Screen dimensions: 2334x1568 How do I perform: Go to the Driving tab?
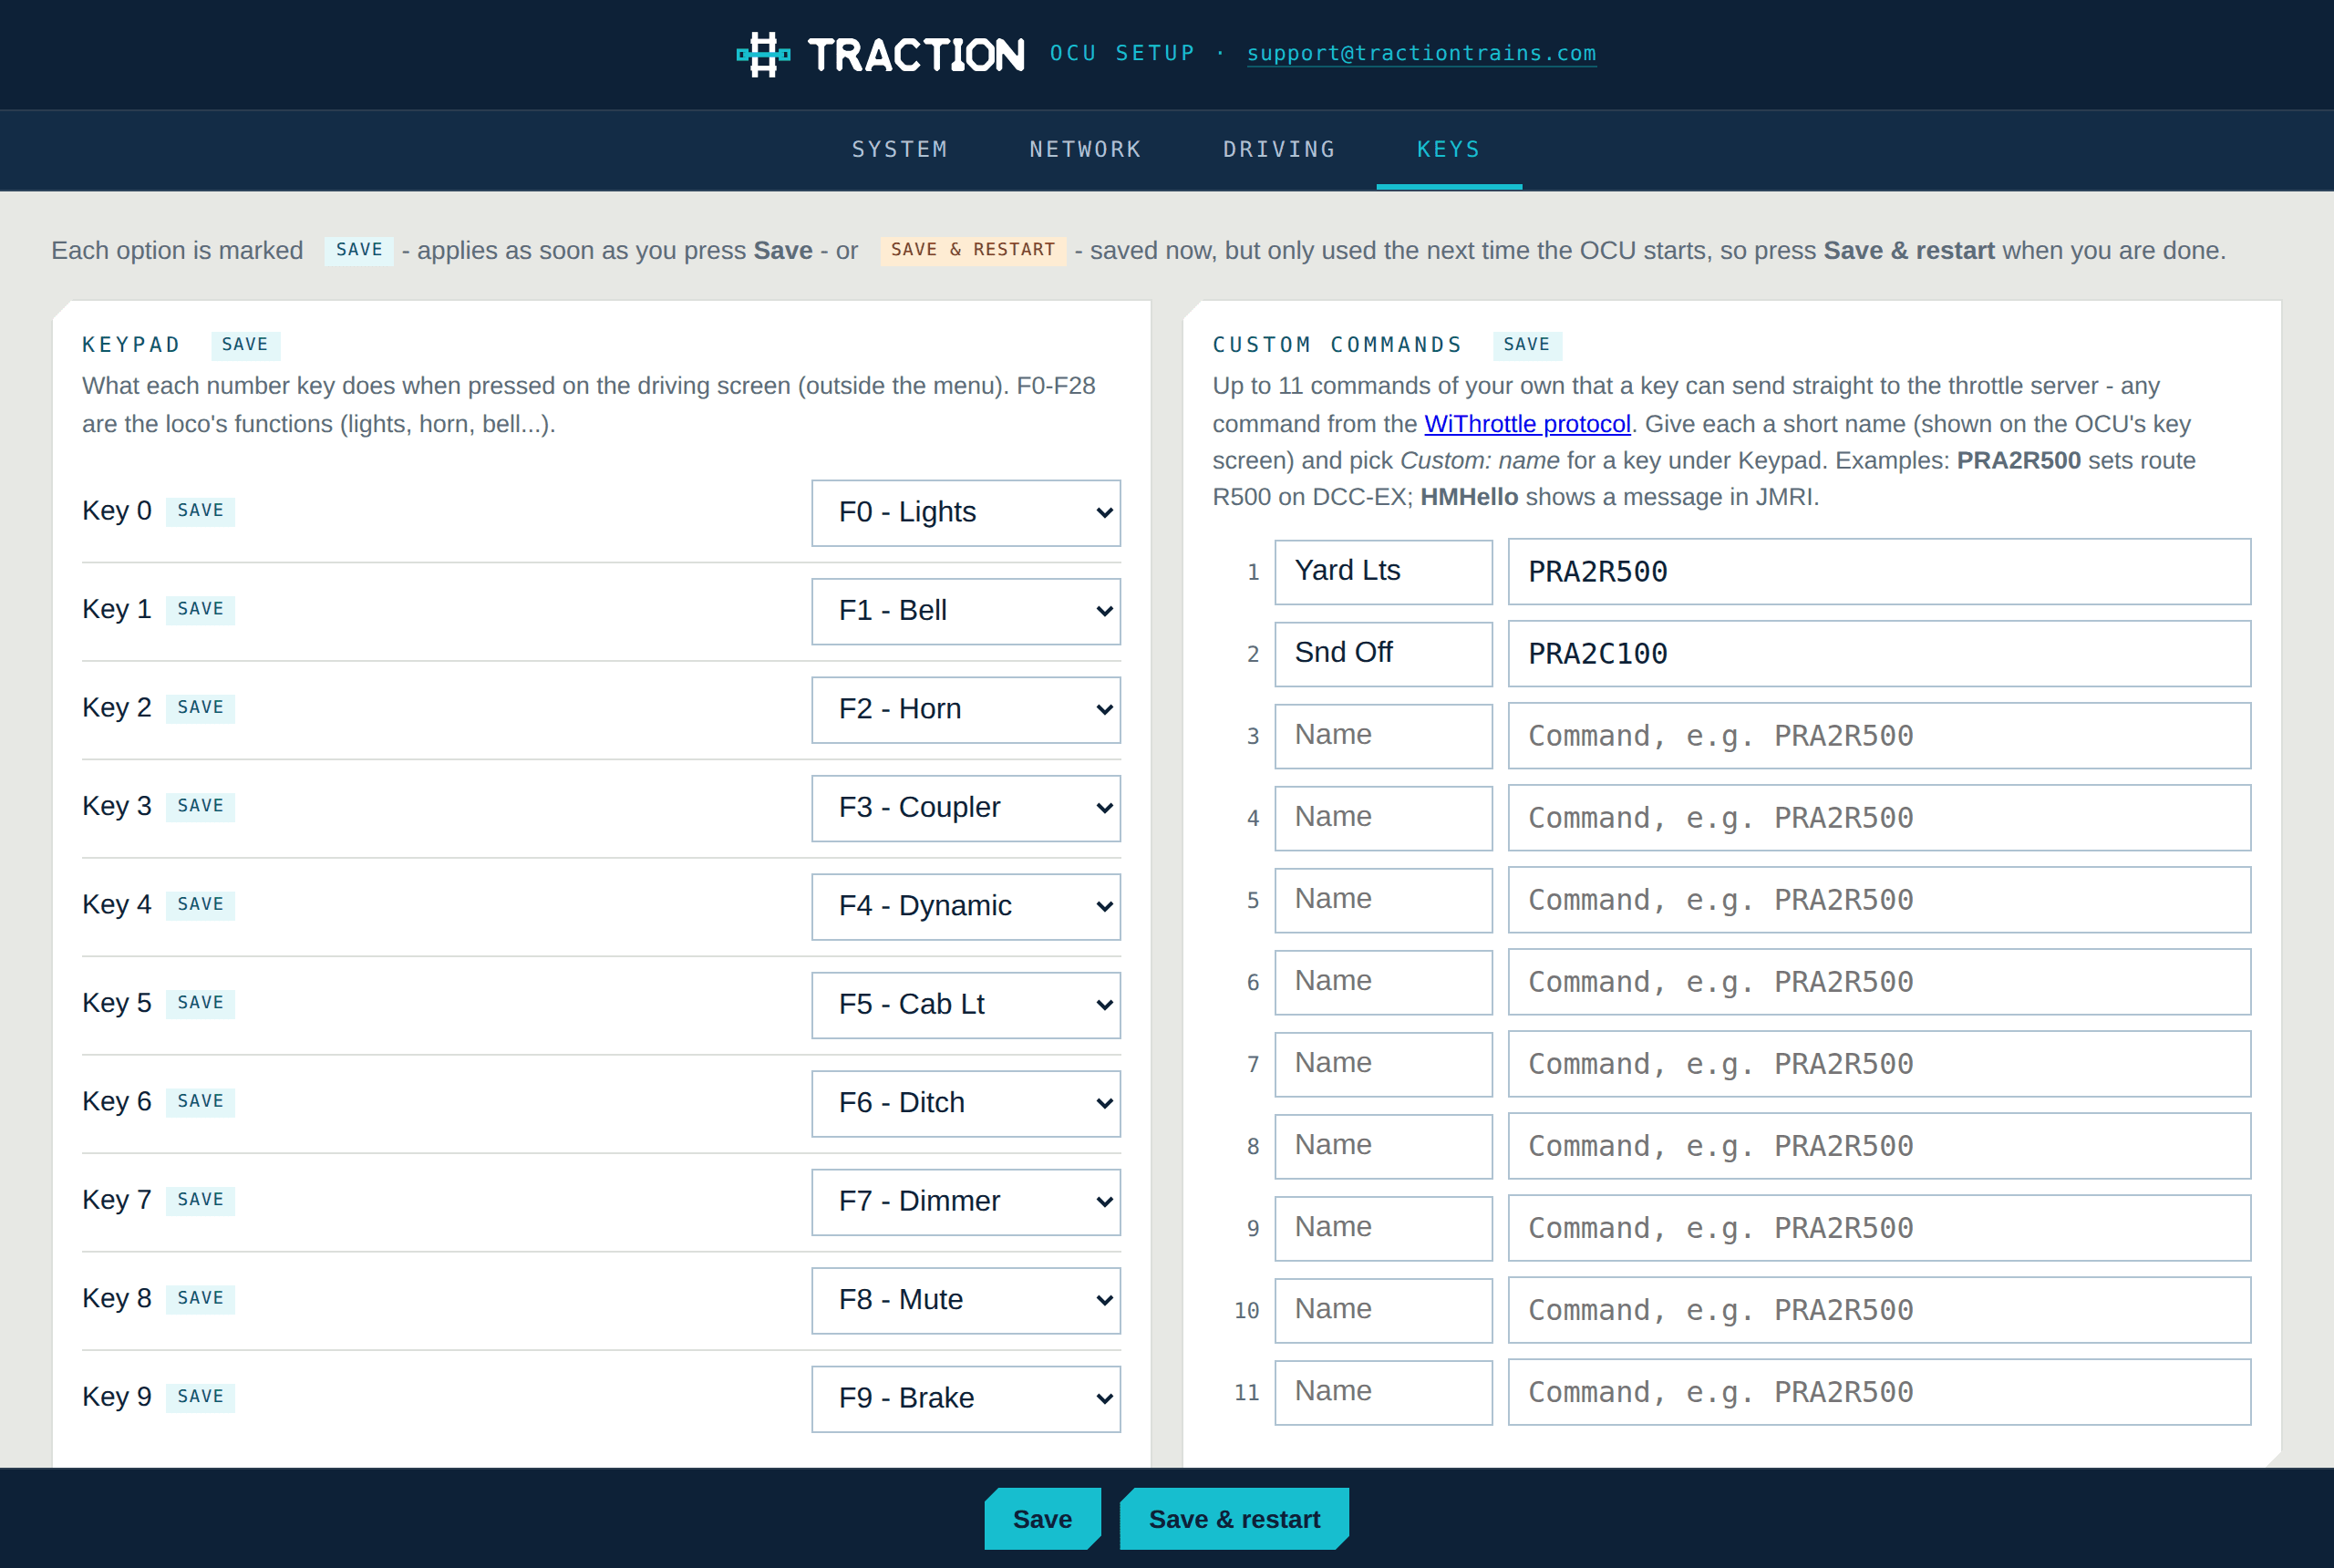1279,149
